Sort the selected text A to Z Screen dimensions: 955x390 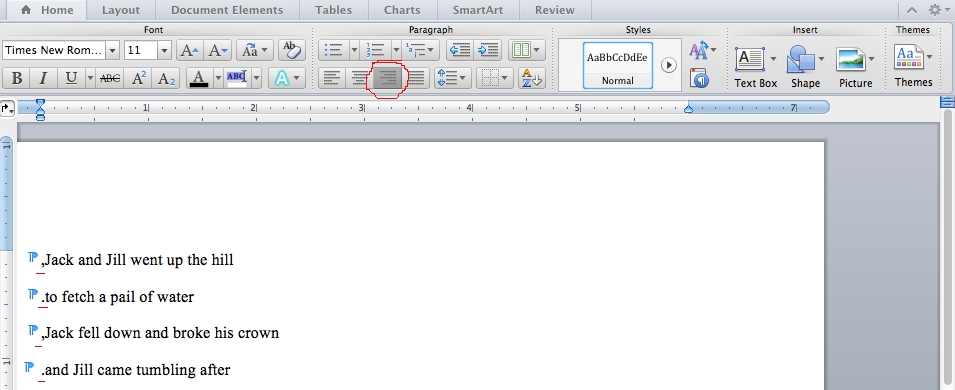pyautogui.click(x=532, y=78)
